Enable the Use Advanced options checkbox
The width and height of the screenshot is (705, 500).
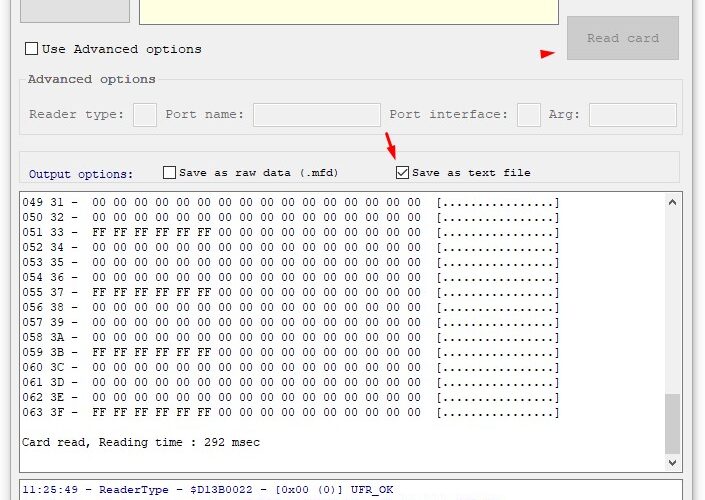coord(32,49)
